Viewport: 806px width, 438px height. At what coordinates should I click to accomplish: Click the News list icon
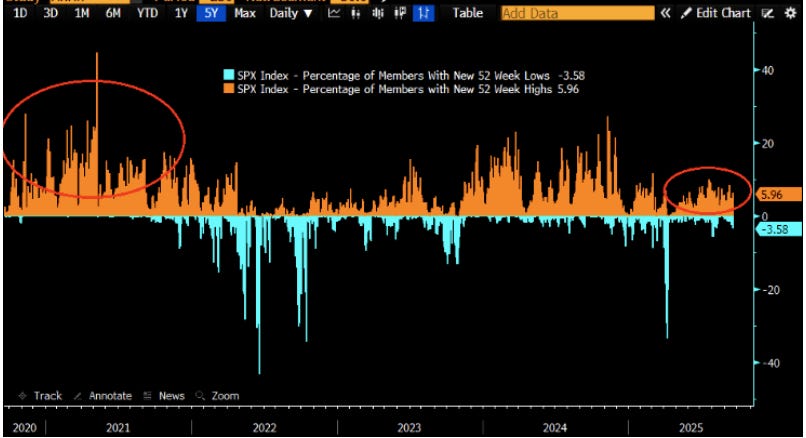pyautogui.click(x=148, y=396)
